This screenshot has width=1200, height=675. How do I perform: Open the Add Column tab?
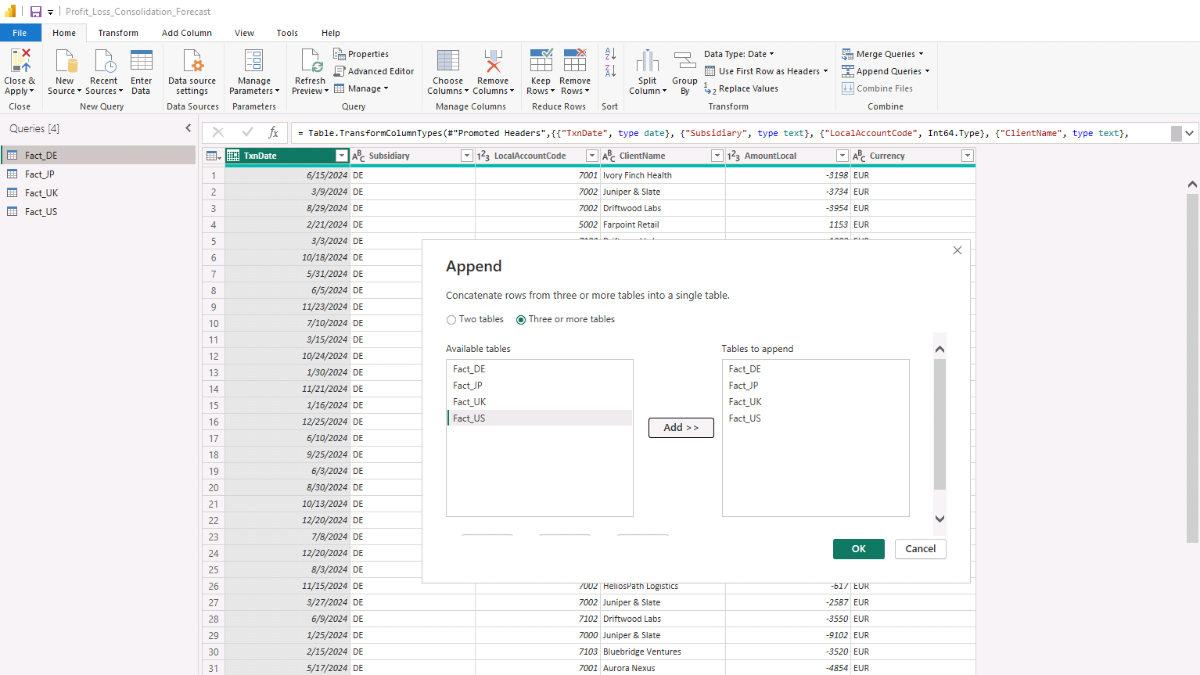187,33
